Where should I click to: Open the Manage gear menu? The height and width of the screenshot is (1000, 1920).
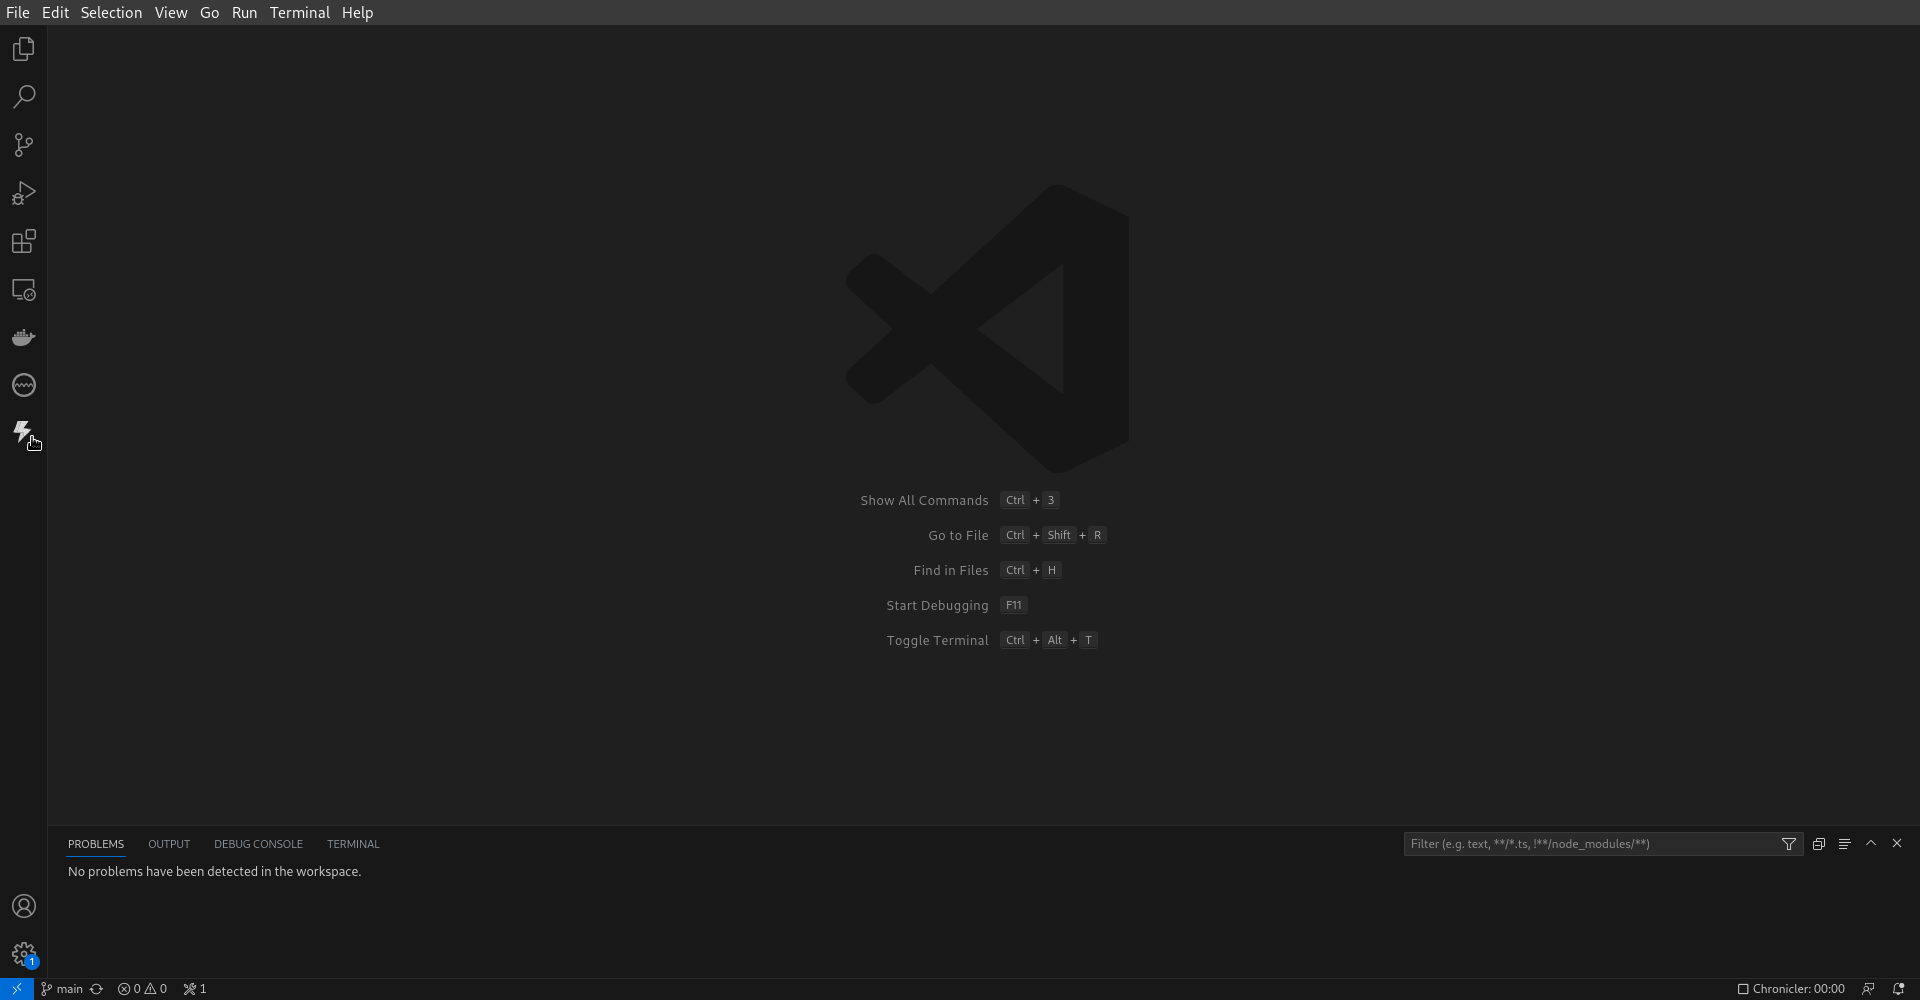tap(24, 954)
